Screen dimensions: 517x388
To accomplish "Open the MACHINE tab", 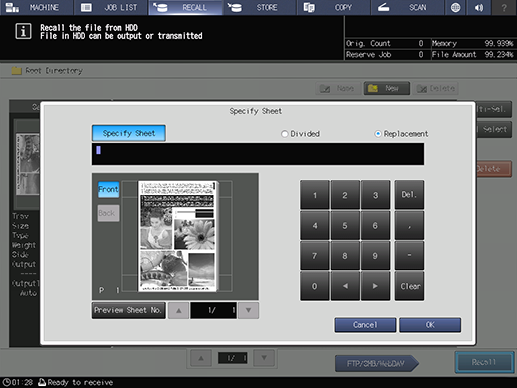I will pyautogui.click(x=36, y=7).
